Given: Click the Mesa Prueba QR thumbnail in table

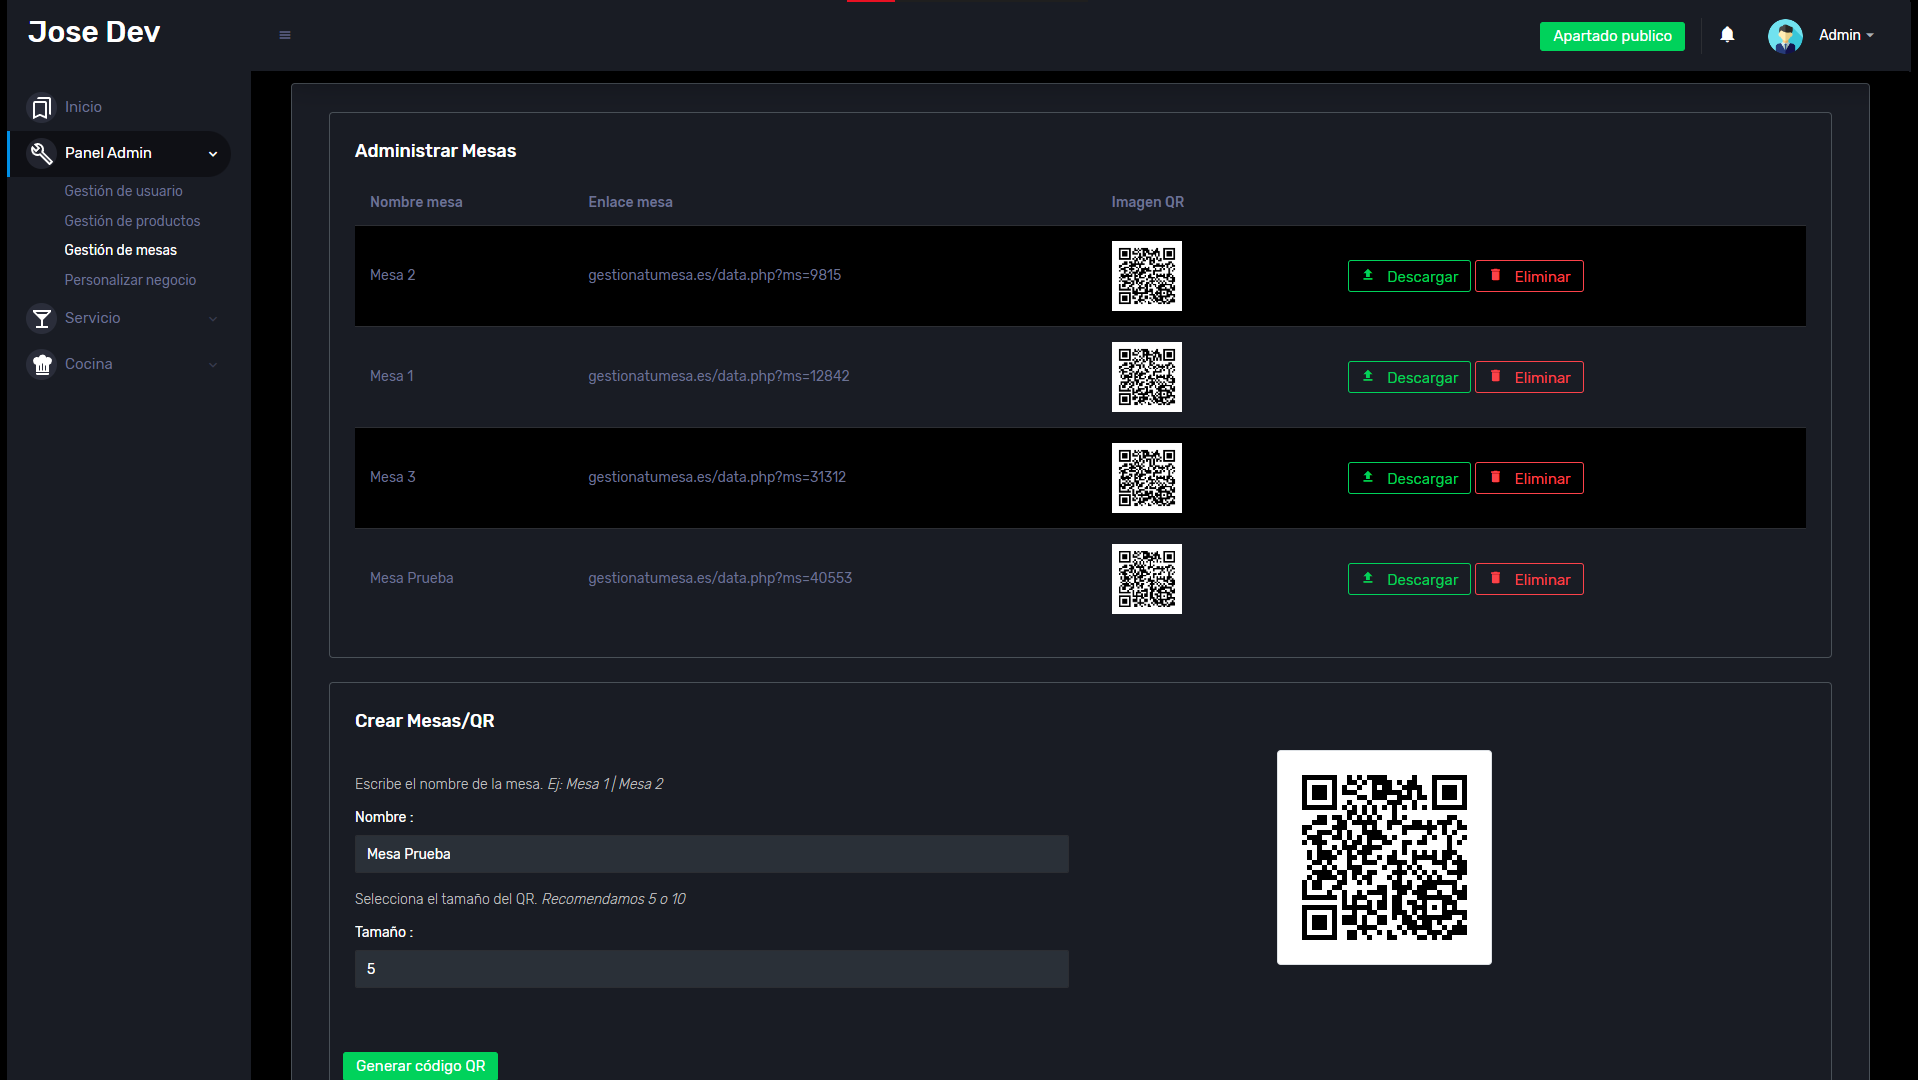Looking at the screenshot, I should click(x=1146, y=579).
